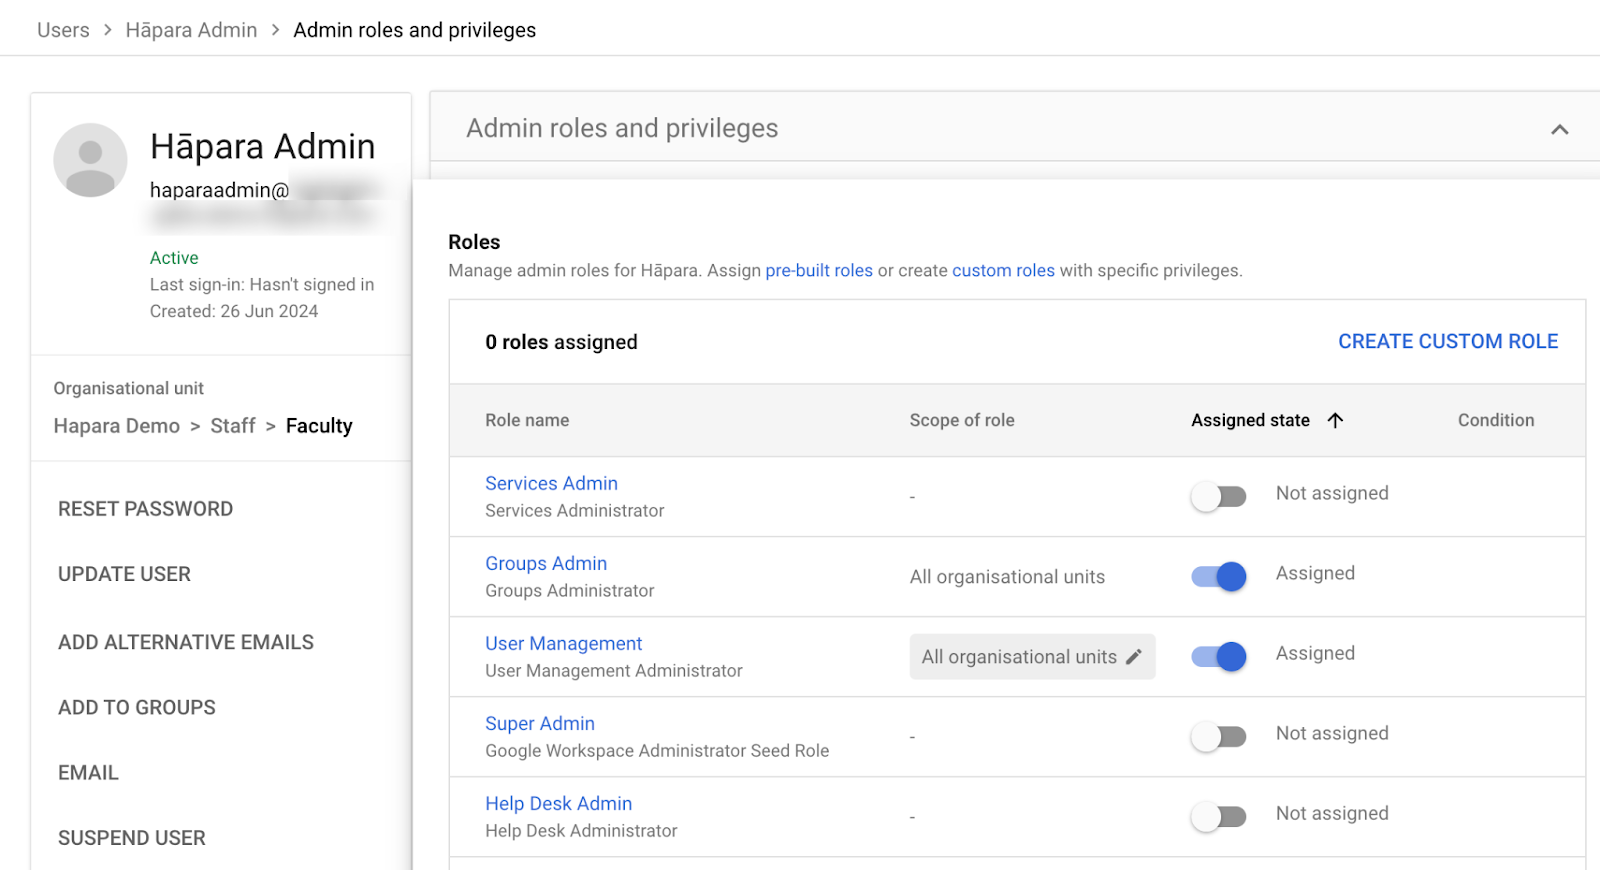Viewport: 1600px width, 870px height.
Task: Click 'Not assigned' label for Super Admin
Action: pos(1332,733)
